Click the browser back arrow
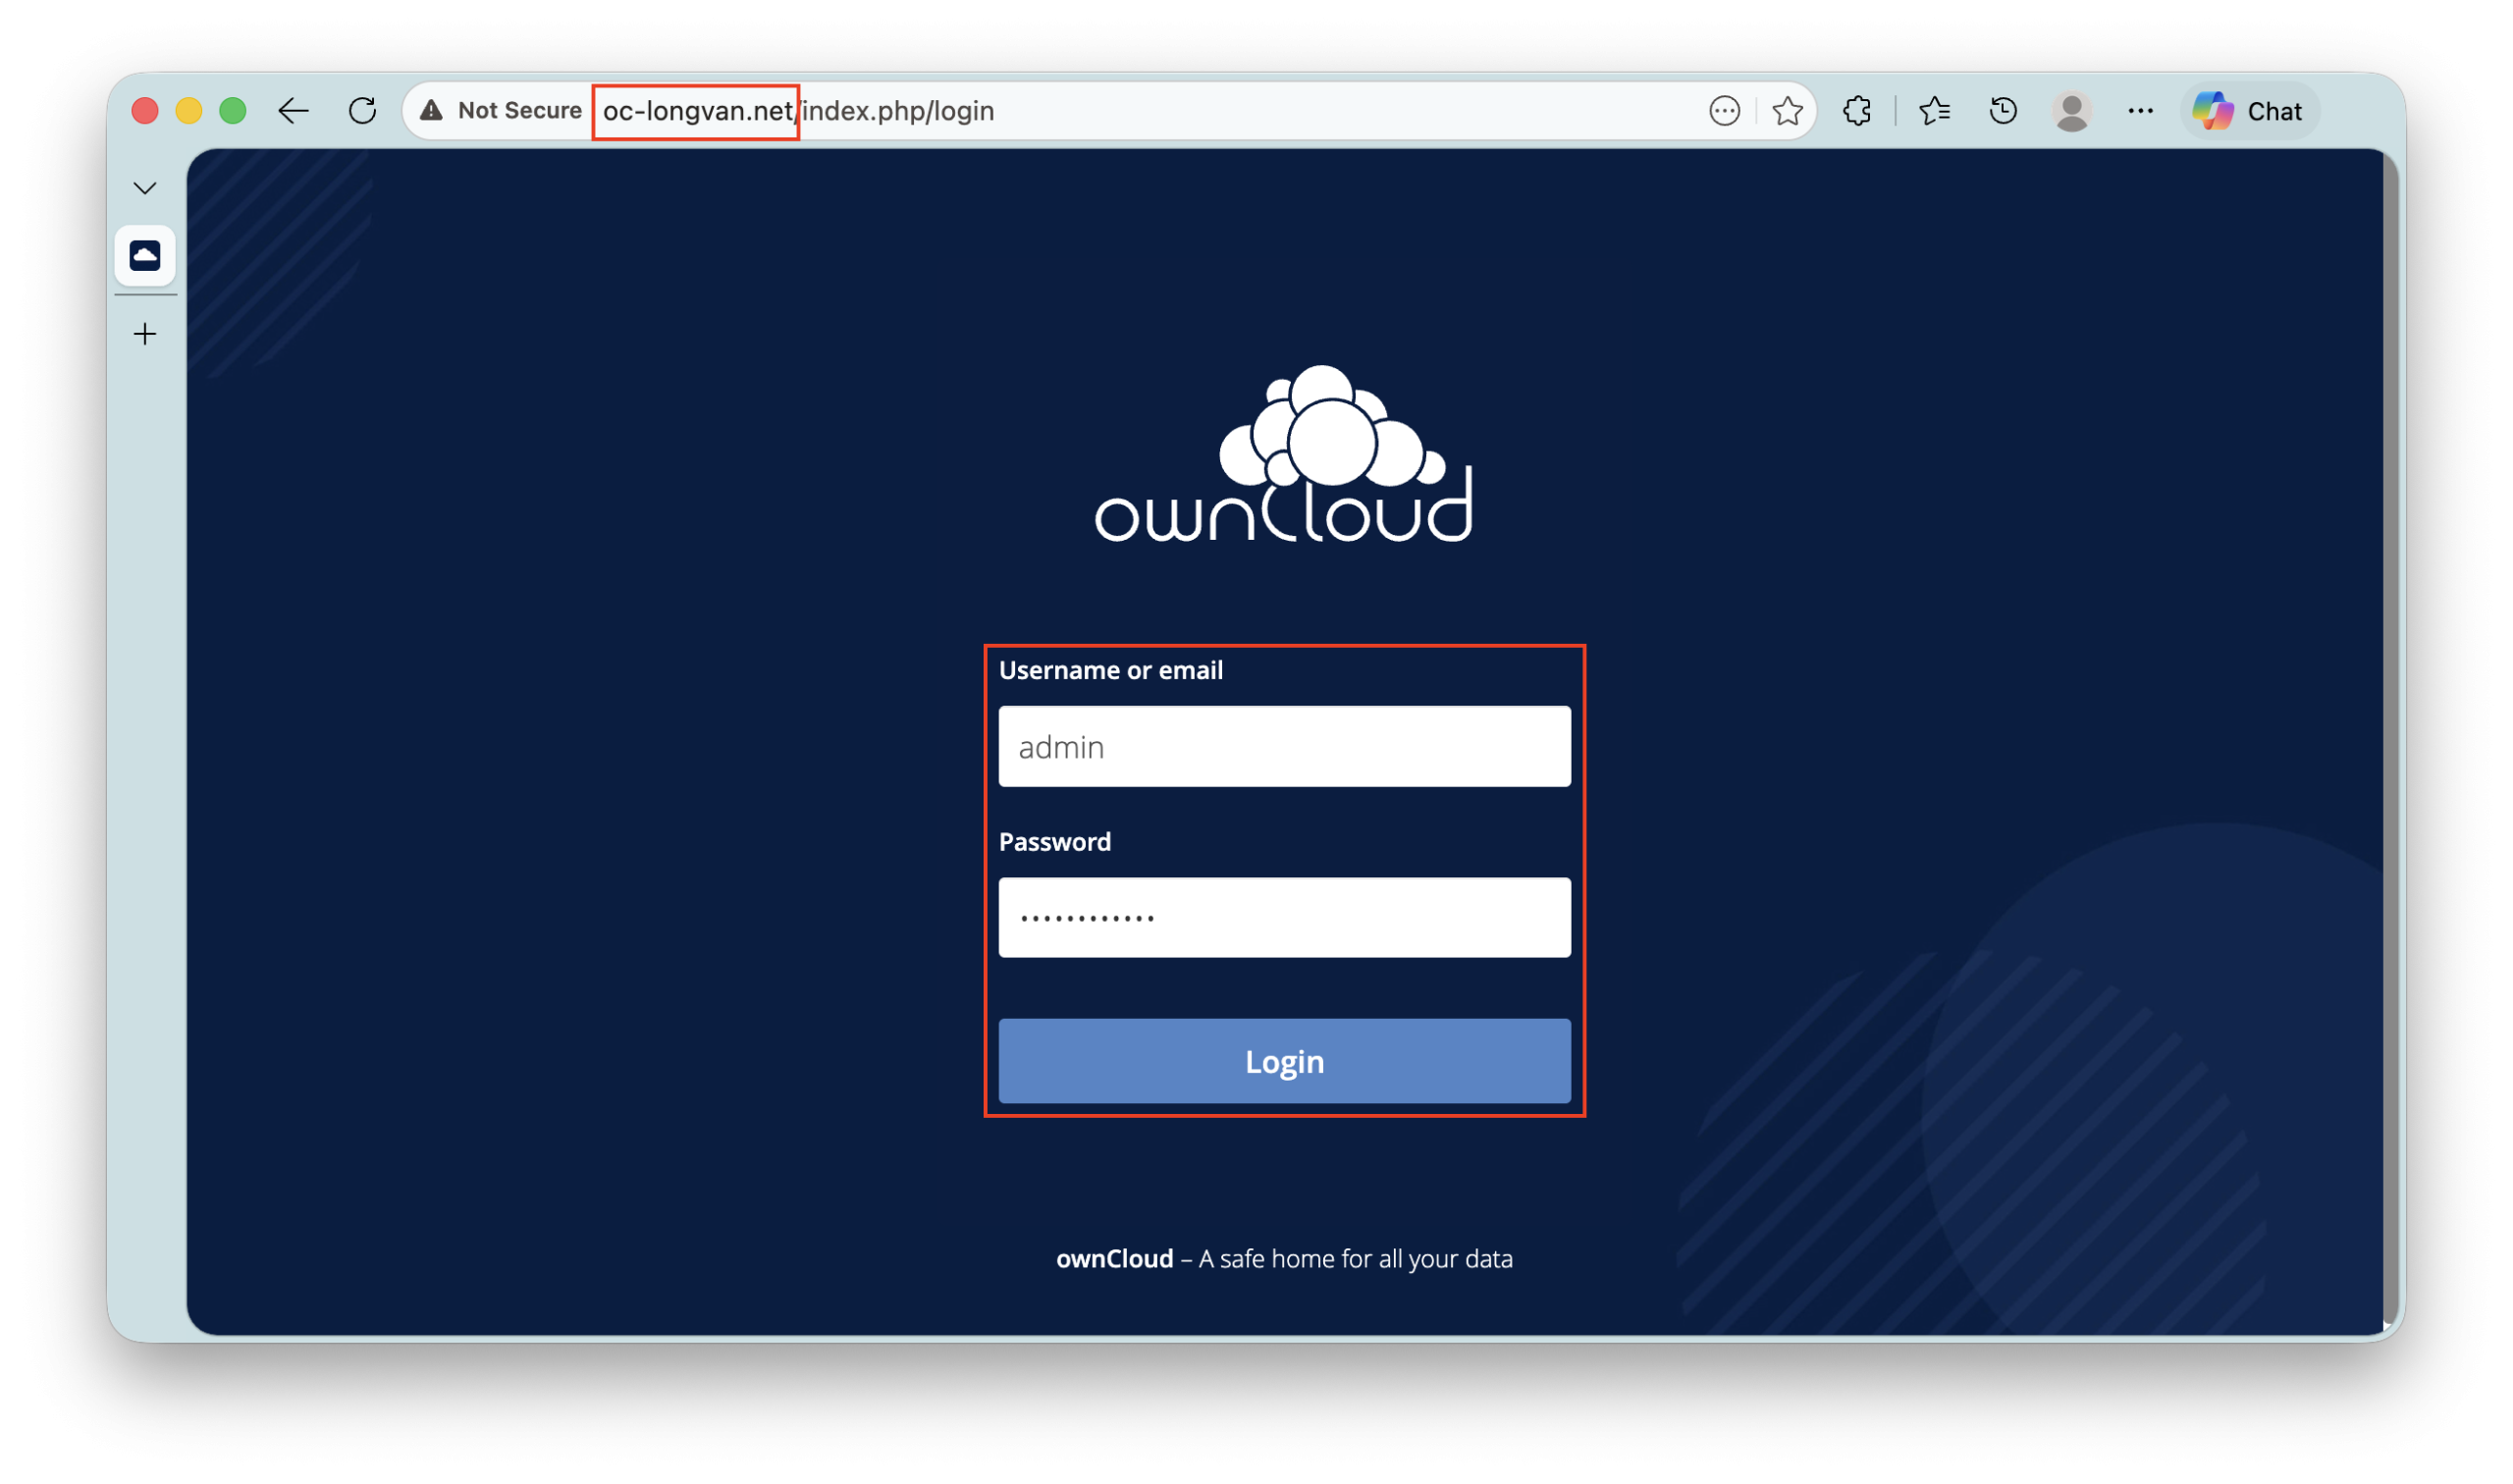 click(x=293, y=111)
